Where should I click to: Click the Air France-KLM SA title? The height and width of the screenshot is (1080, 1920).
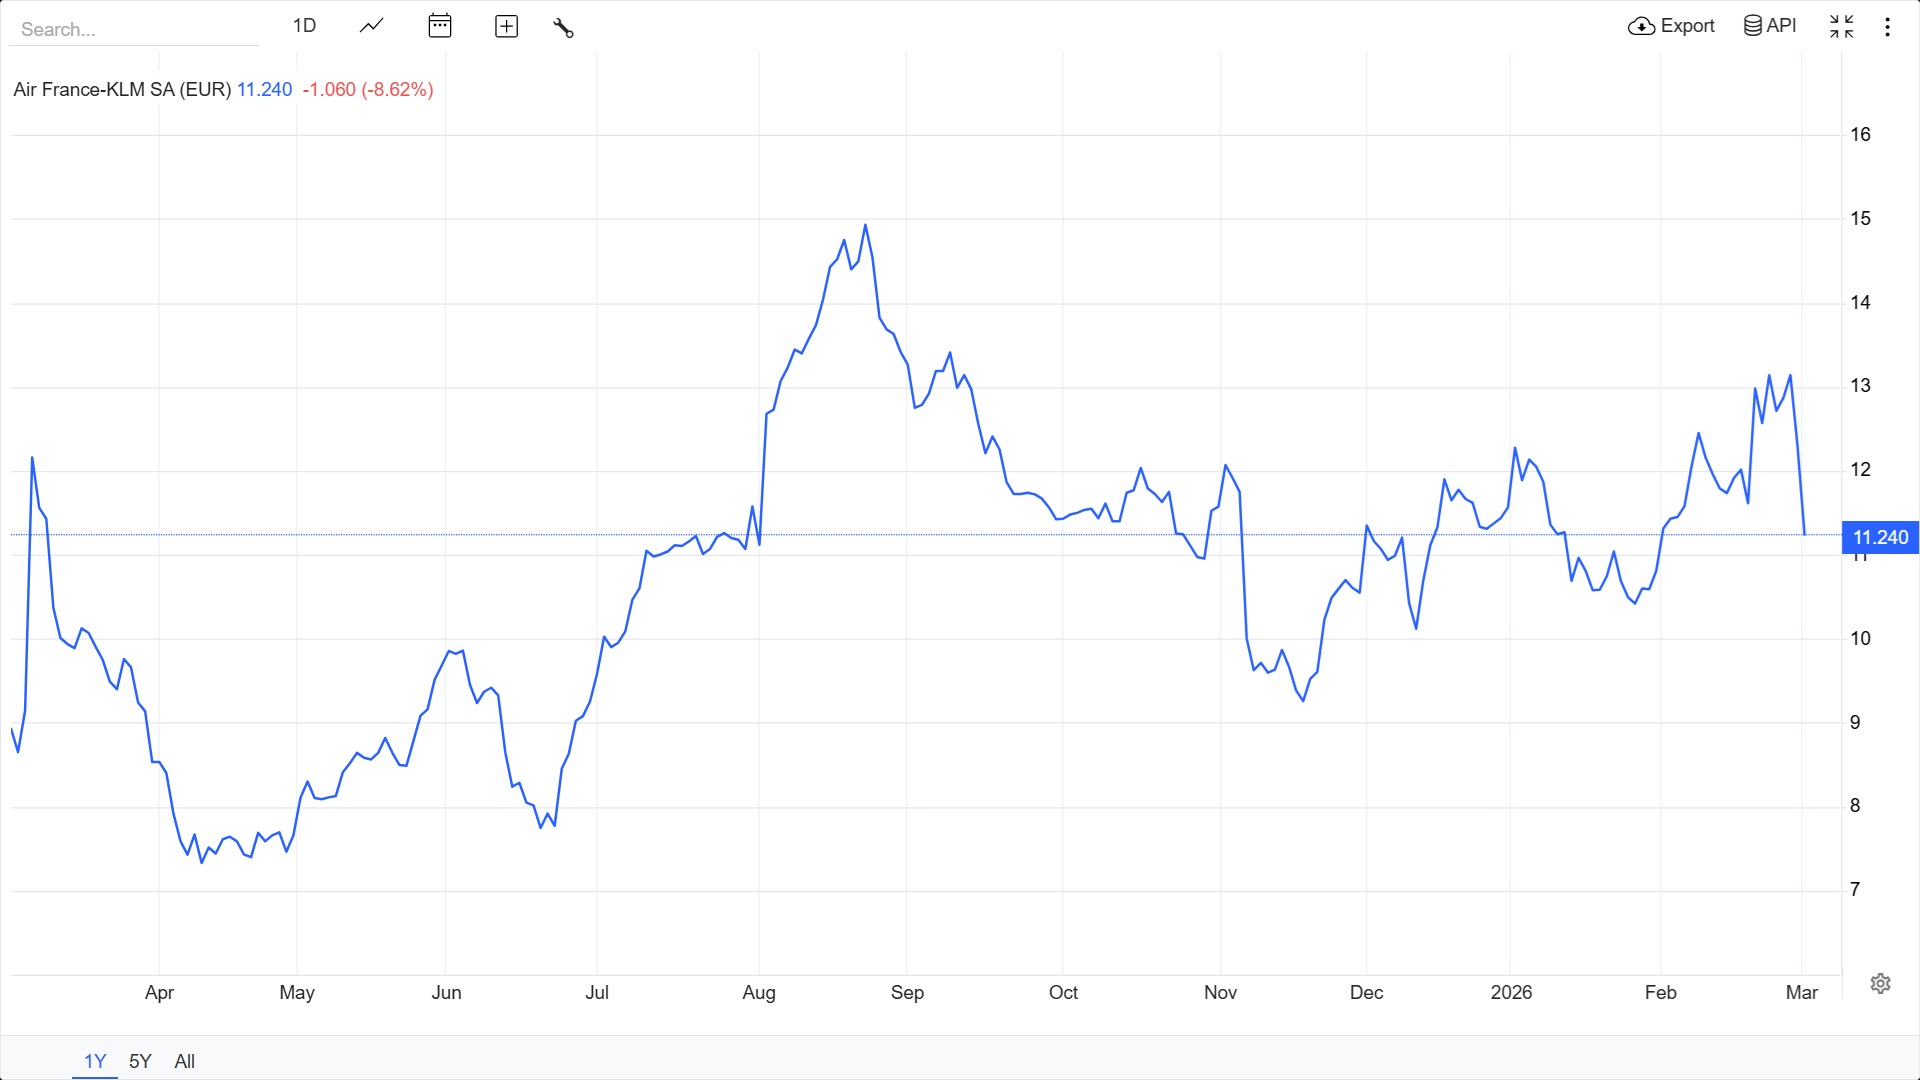122,89
